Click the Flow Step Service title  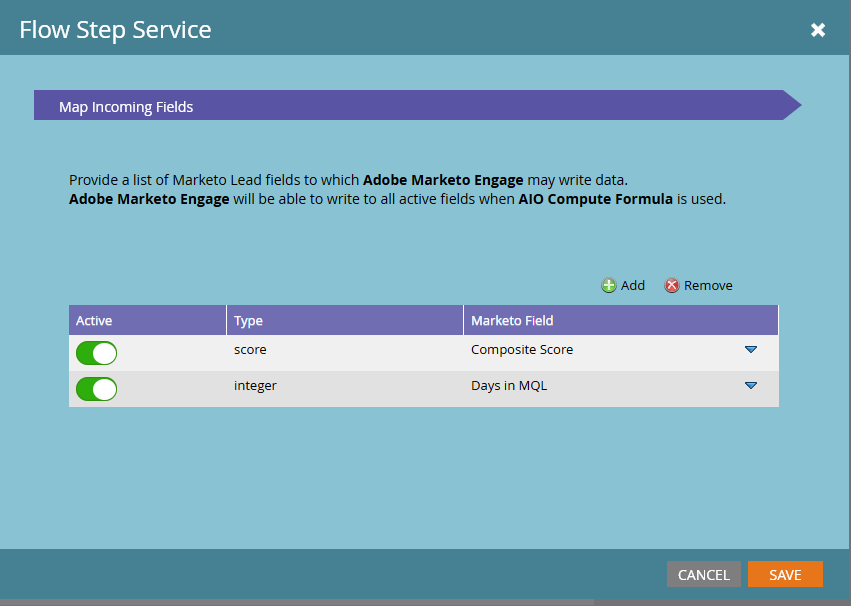[x=115, y=30]
